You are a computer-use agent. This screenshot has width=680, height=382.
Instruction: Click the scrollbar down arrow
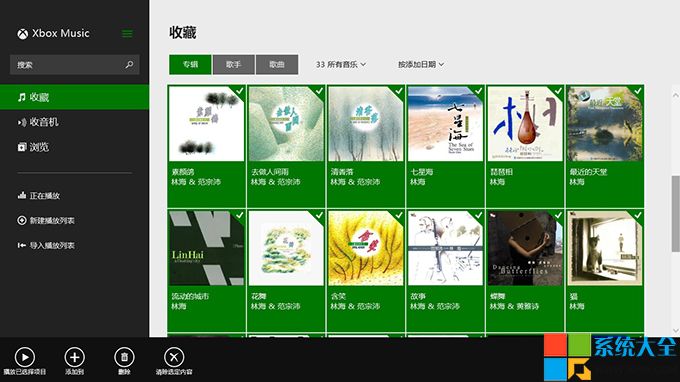coord(675,330)
